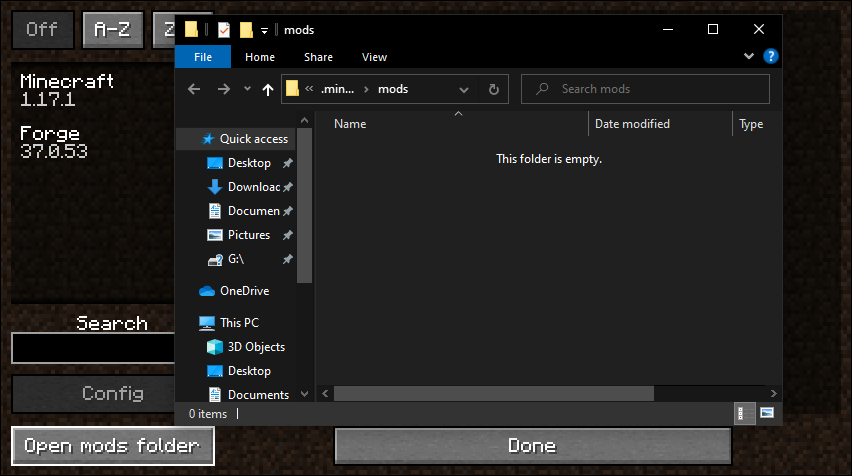Image resolution: width=852 pixels, height=476 pixels.
Task: Click horizontal scroll left arrow
Action: click(x=325, y=393)
